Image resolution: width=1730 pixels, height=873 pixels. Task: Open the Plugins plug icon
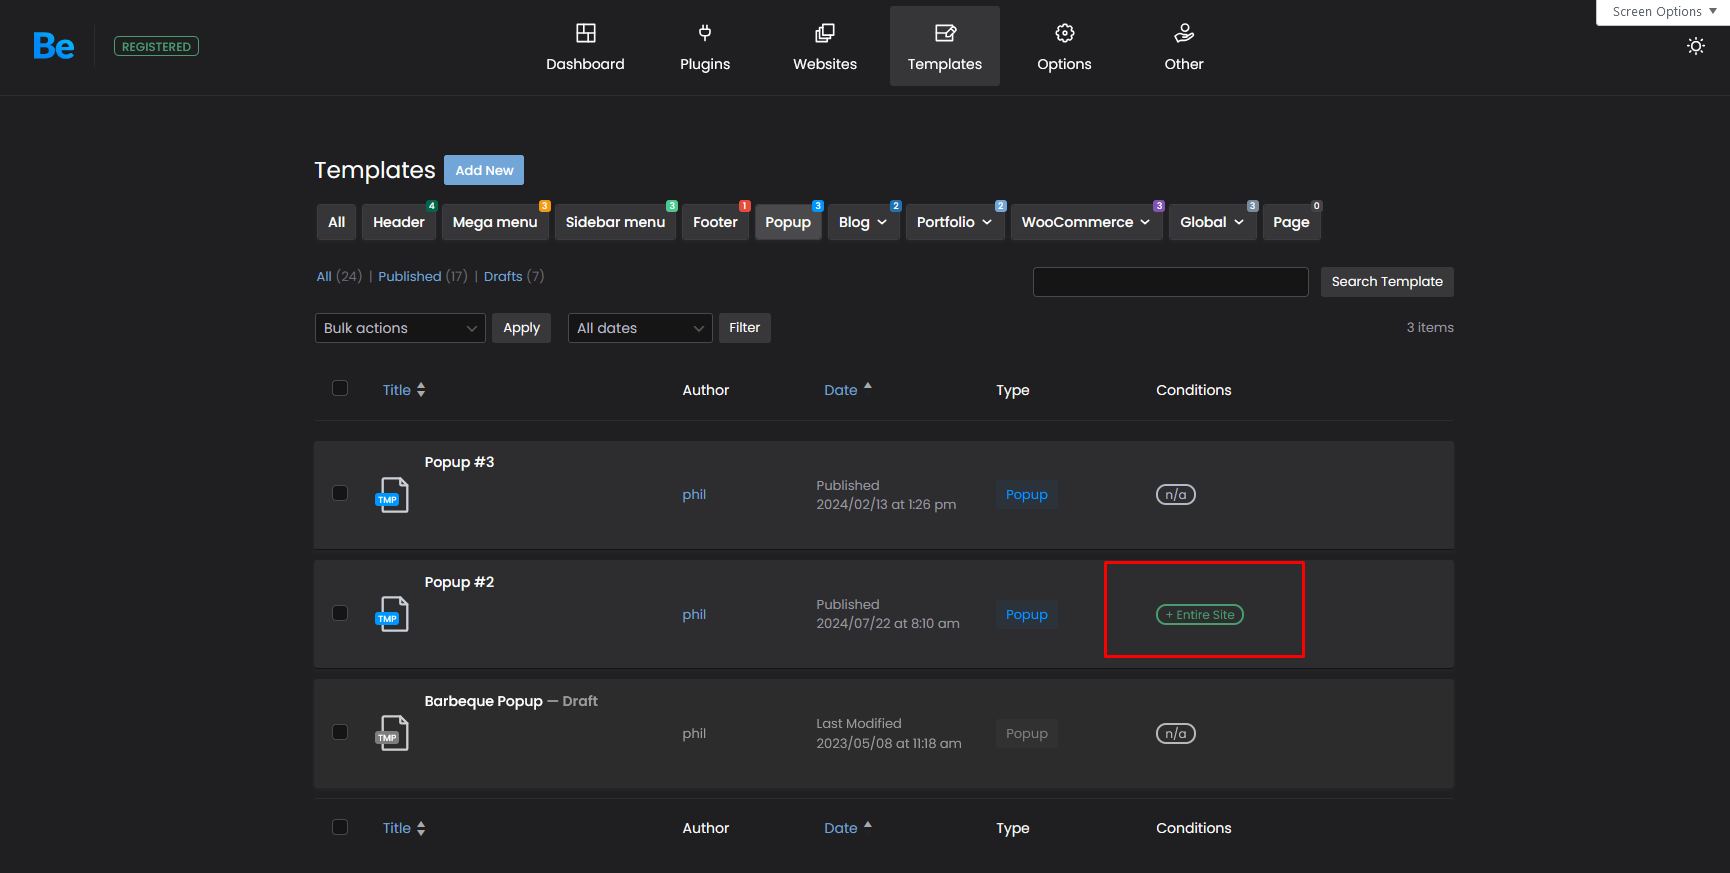[705, 33]
